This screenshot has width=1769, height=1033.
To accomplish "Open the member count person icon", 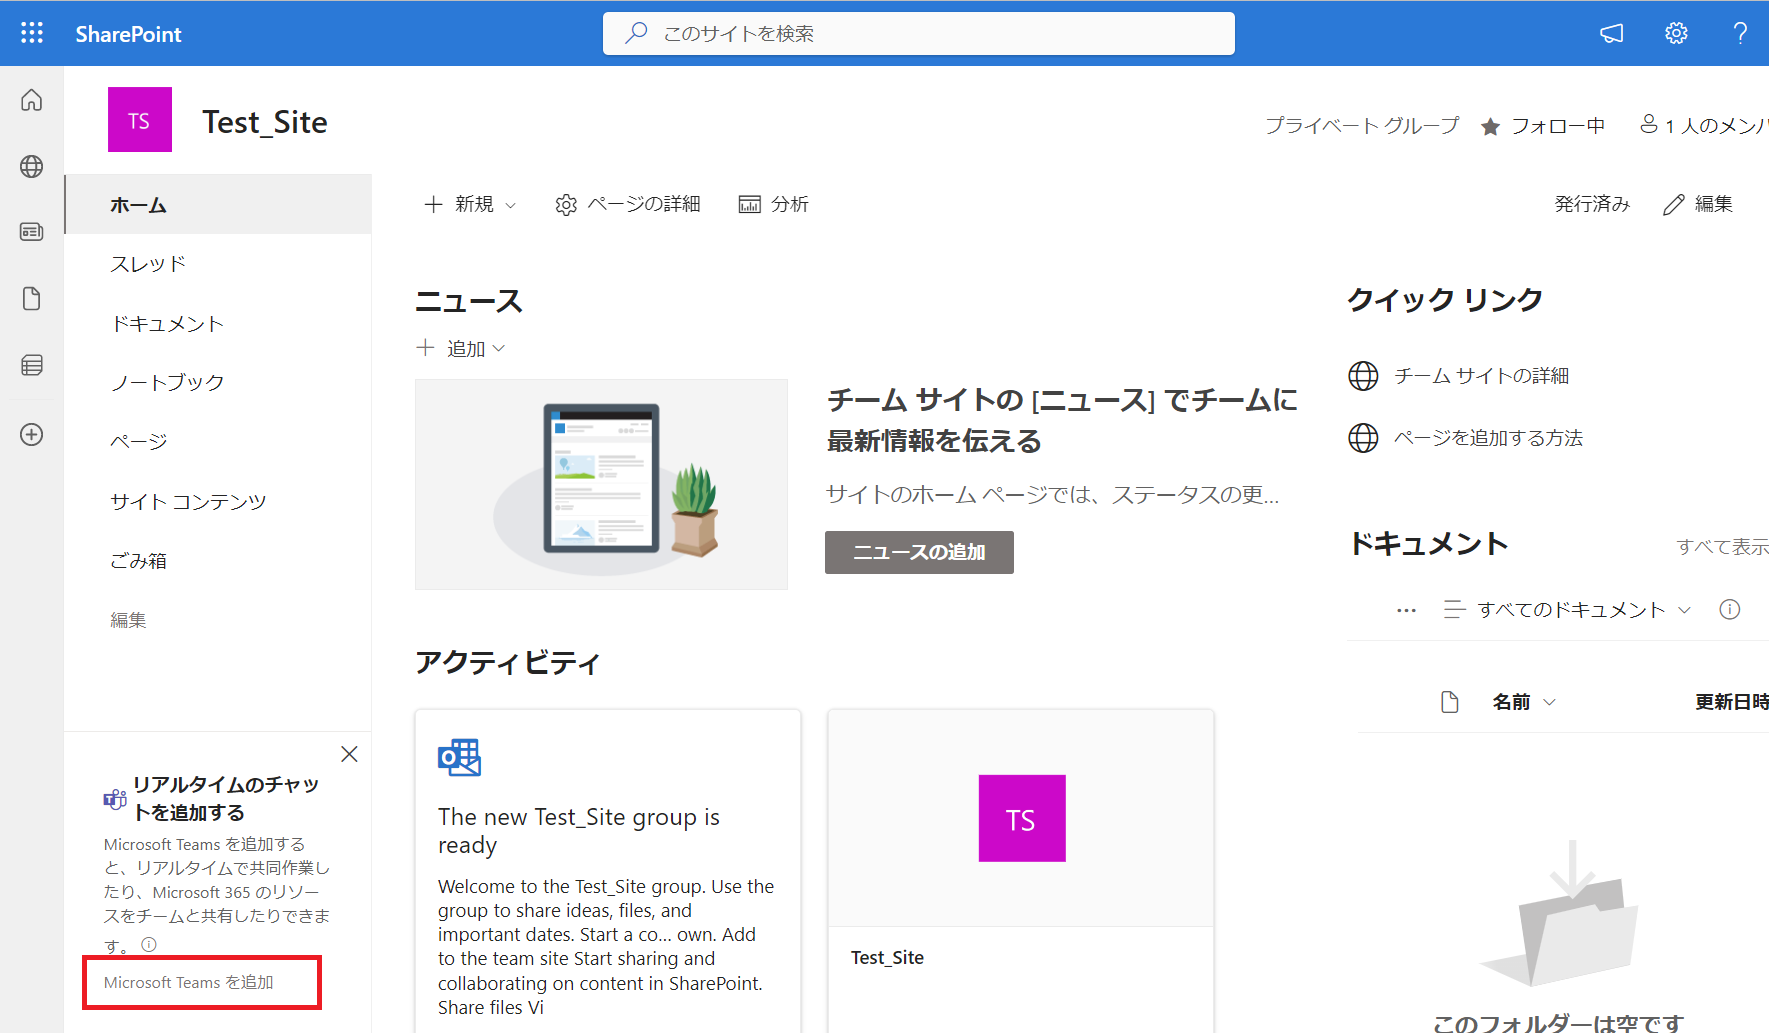I will point(1648,124).
